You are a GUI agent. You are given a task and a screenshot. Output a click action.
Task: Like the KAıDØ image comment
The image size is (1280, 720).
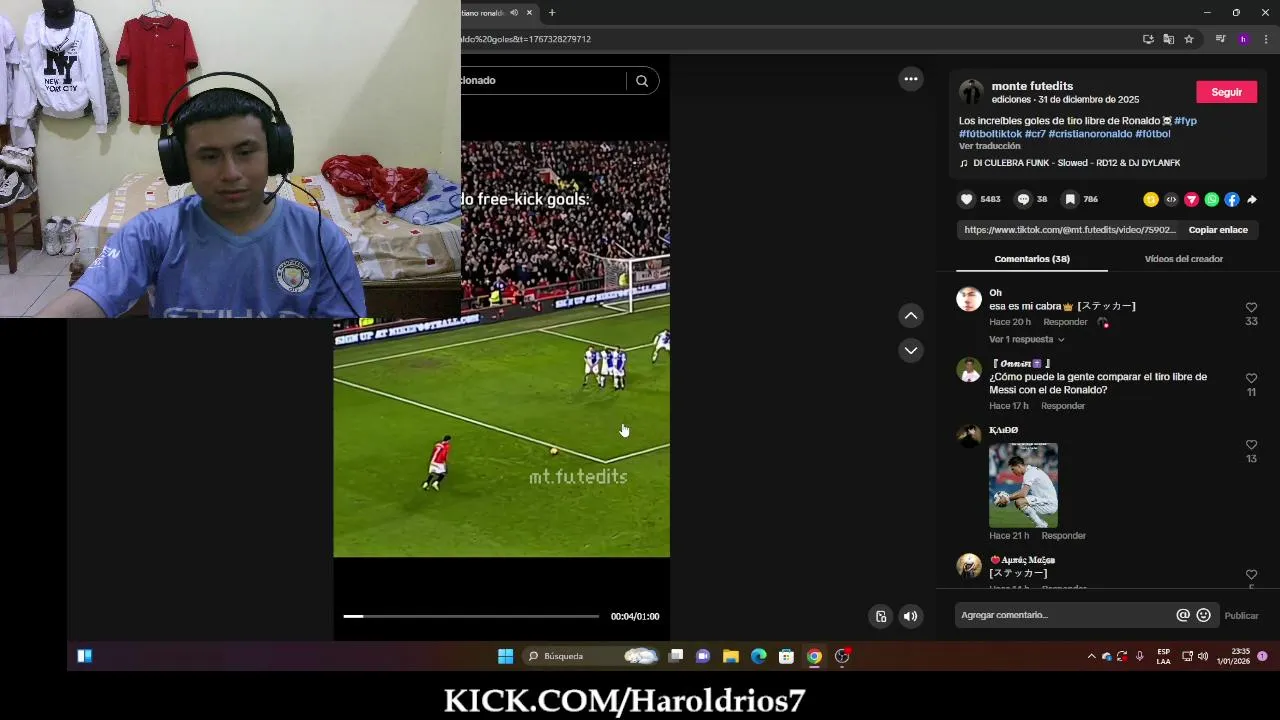pyautogui.click(x=1251, y=445)
